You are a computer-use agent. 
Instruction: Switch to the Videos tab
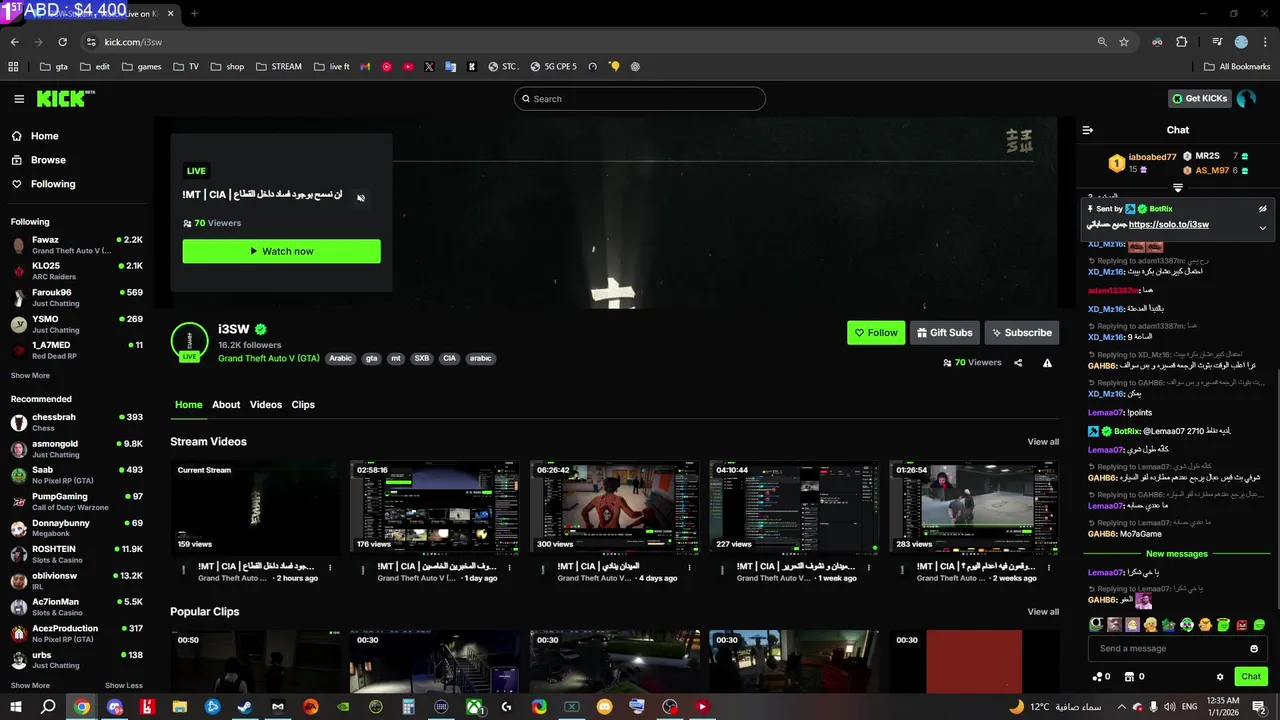coord(266,405)
